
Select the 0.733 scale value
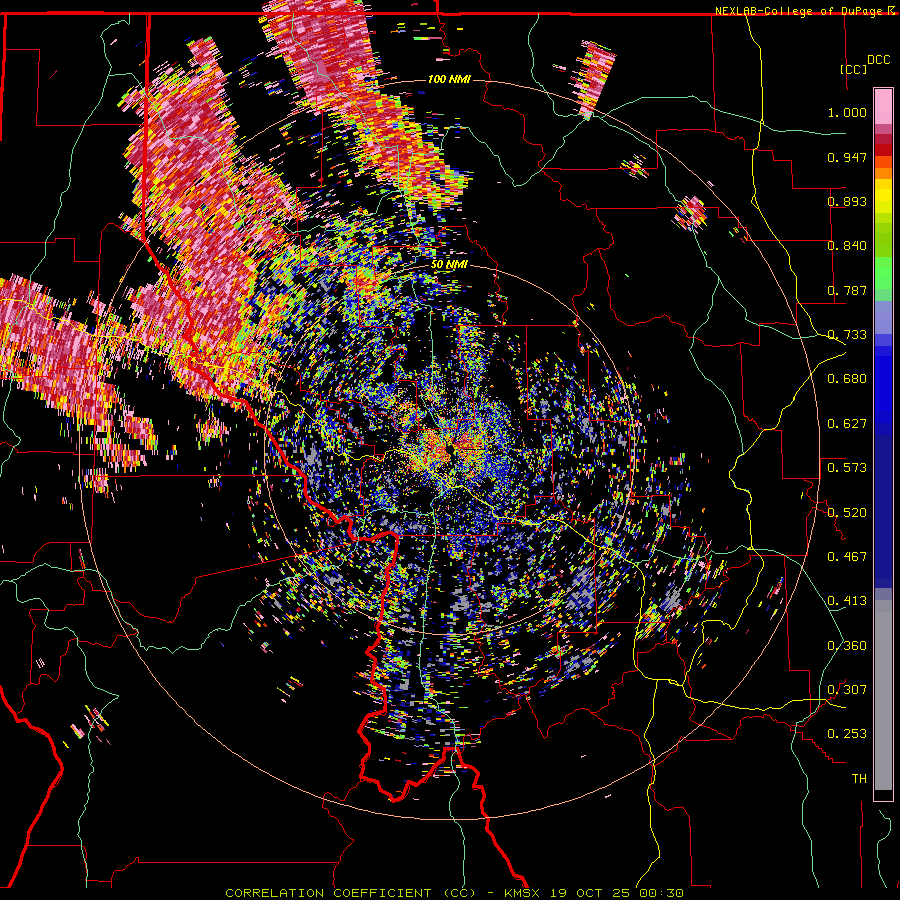pos(847,335)
